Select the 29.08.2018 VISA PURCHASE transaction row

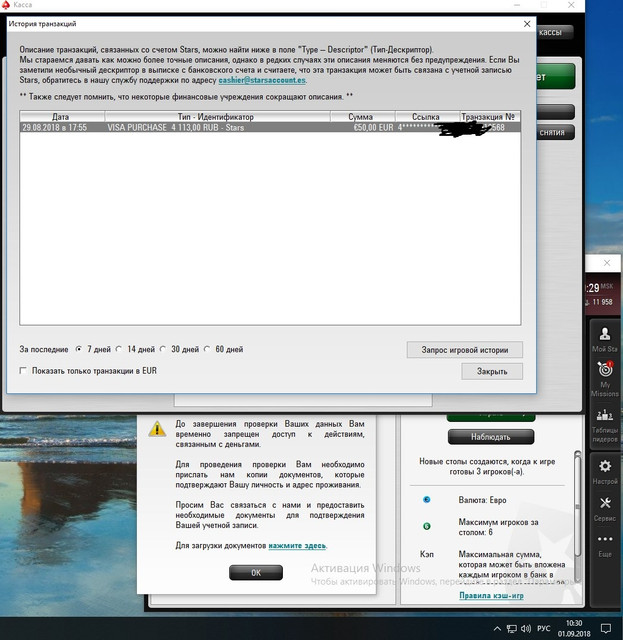(x=270, y=127)
